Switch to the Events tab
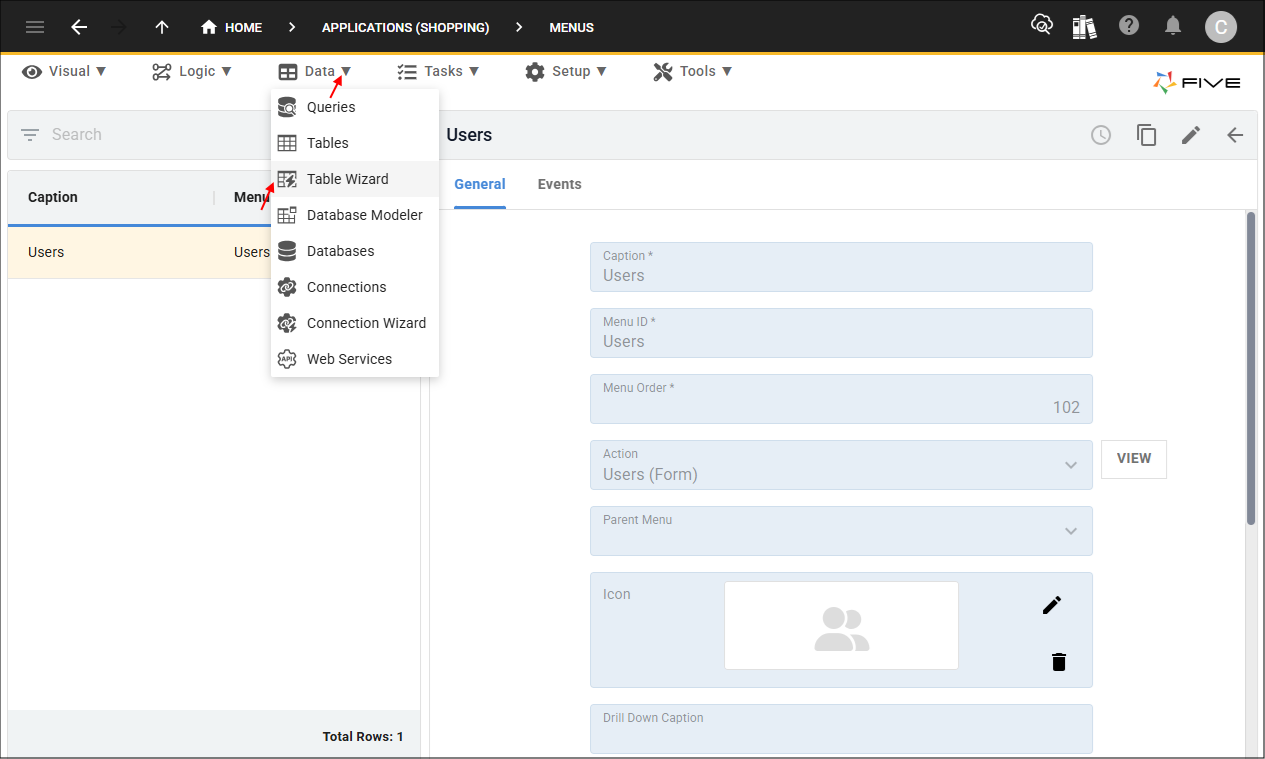This screenshot has width=1265, height=759. click(x=559, y=184)
